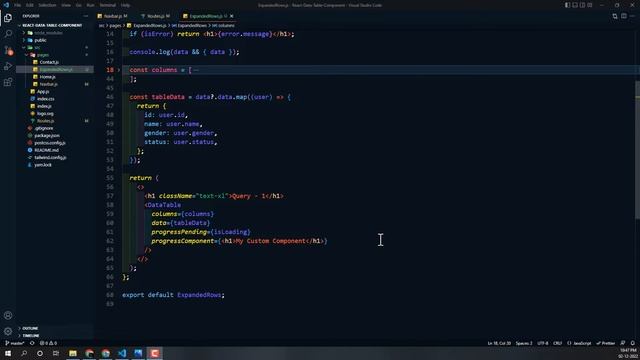Open package.json file
640x360 pixels.
47,136
